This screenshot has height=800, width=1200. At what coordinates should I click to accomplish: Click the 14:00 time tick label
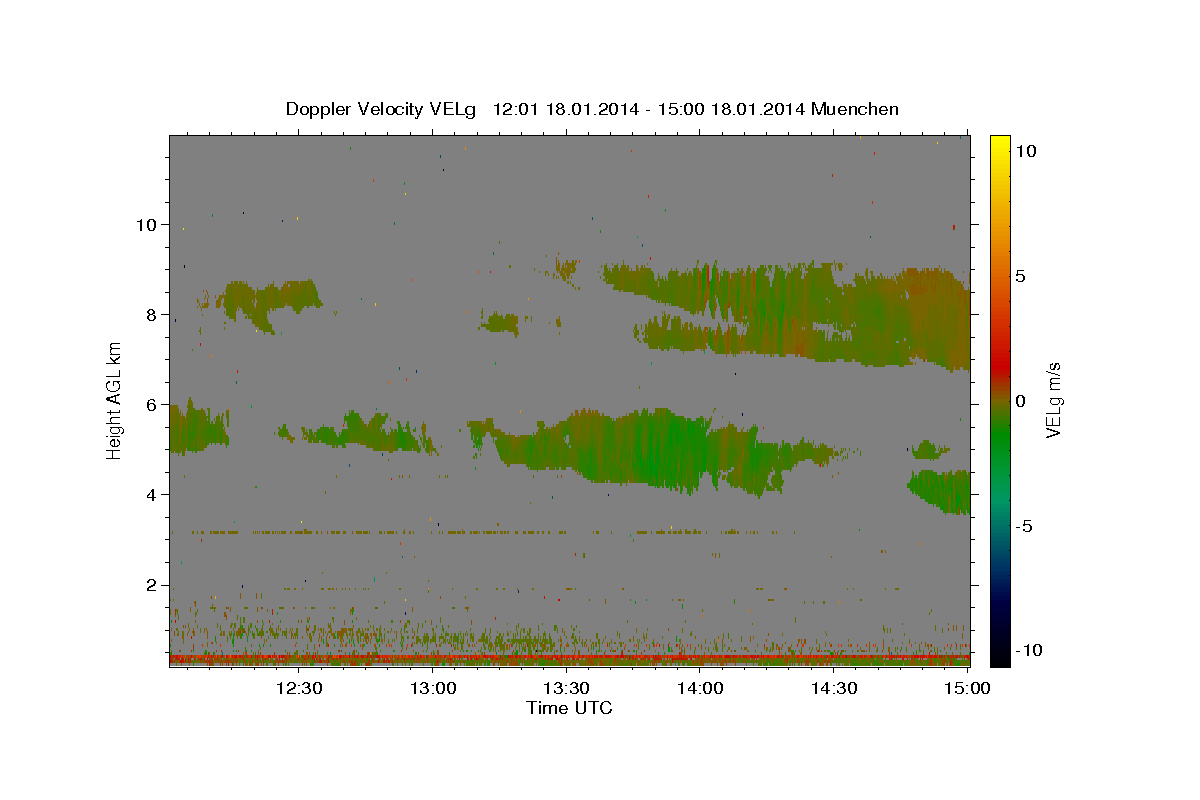700,688
